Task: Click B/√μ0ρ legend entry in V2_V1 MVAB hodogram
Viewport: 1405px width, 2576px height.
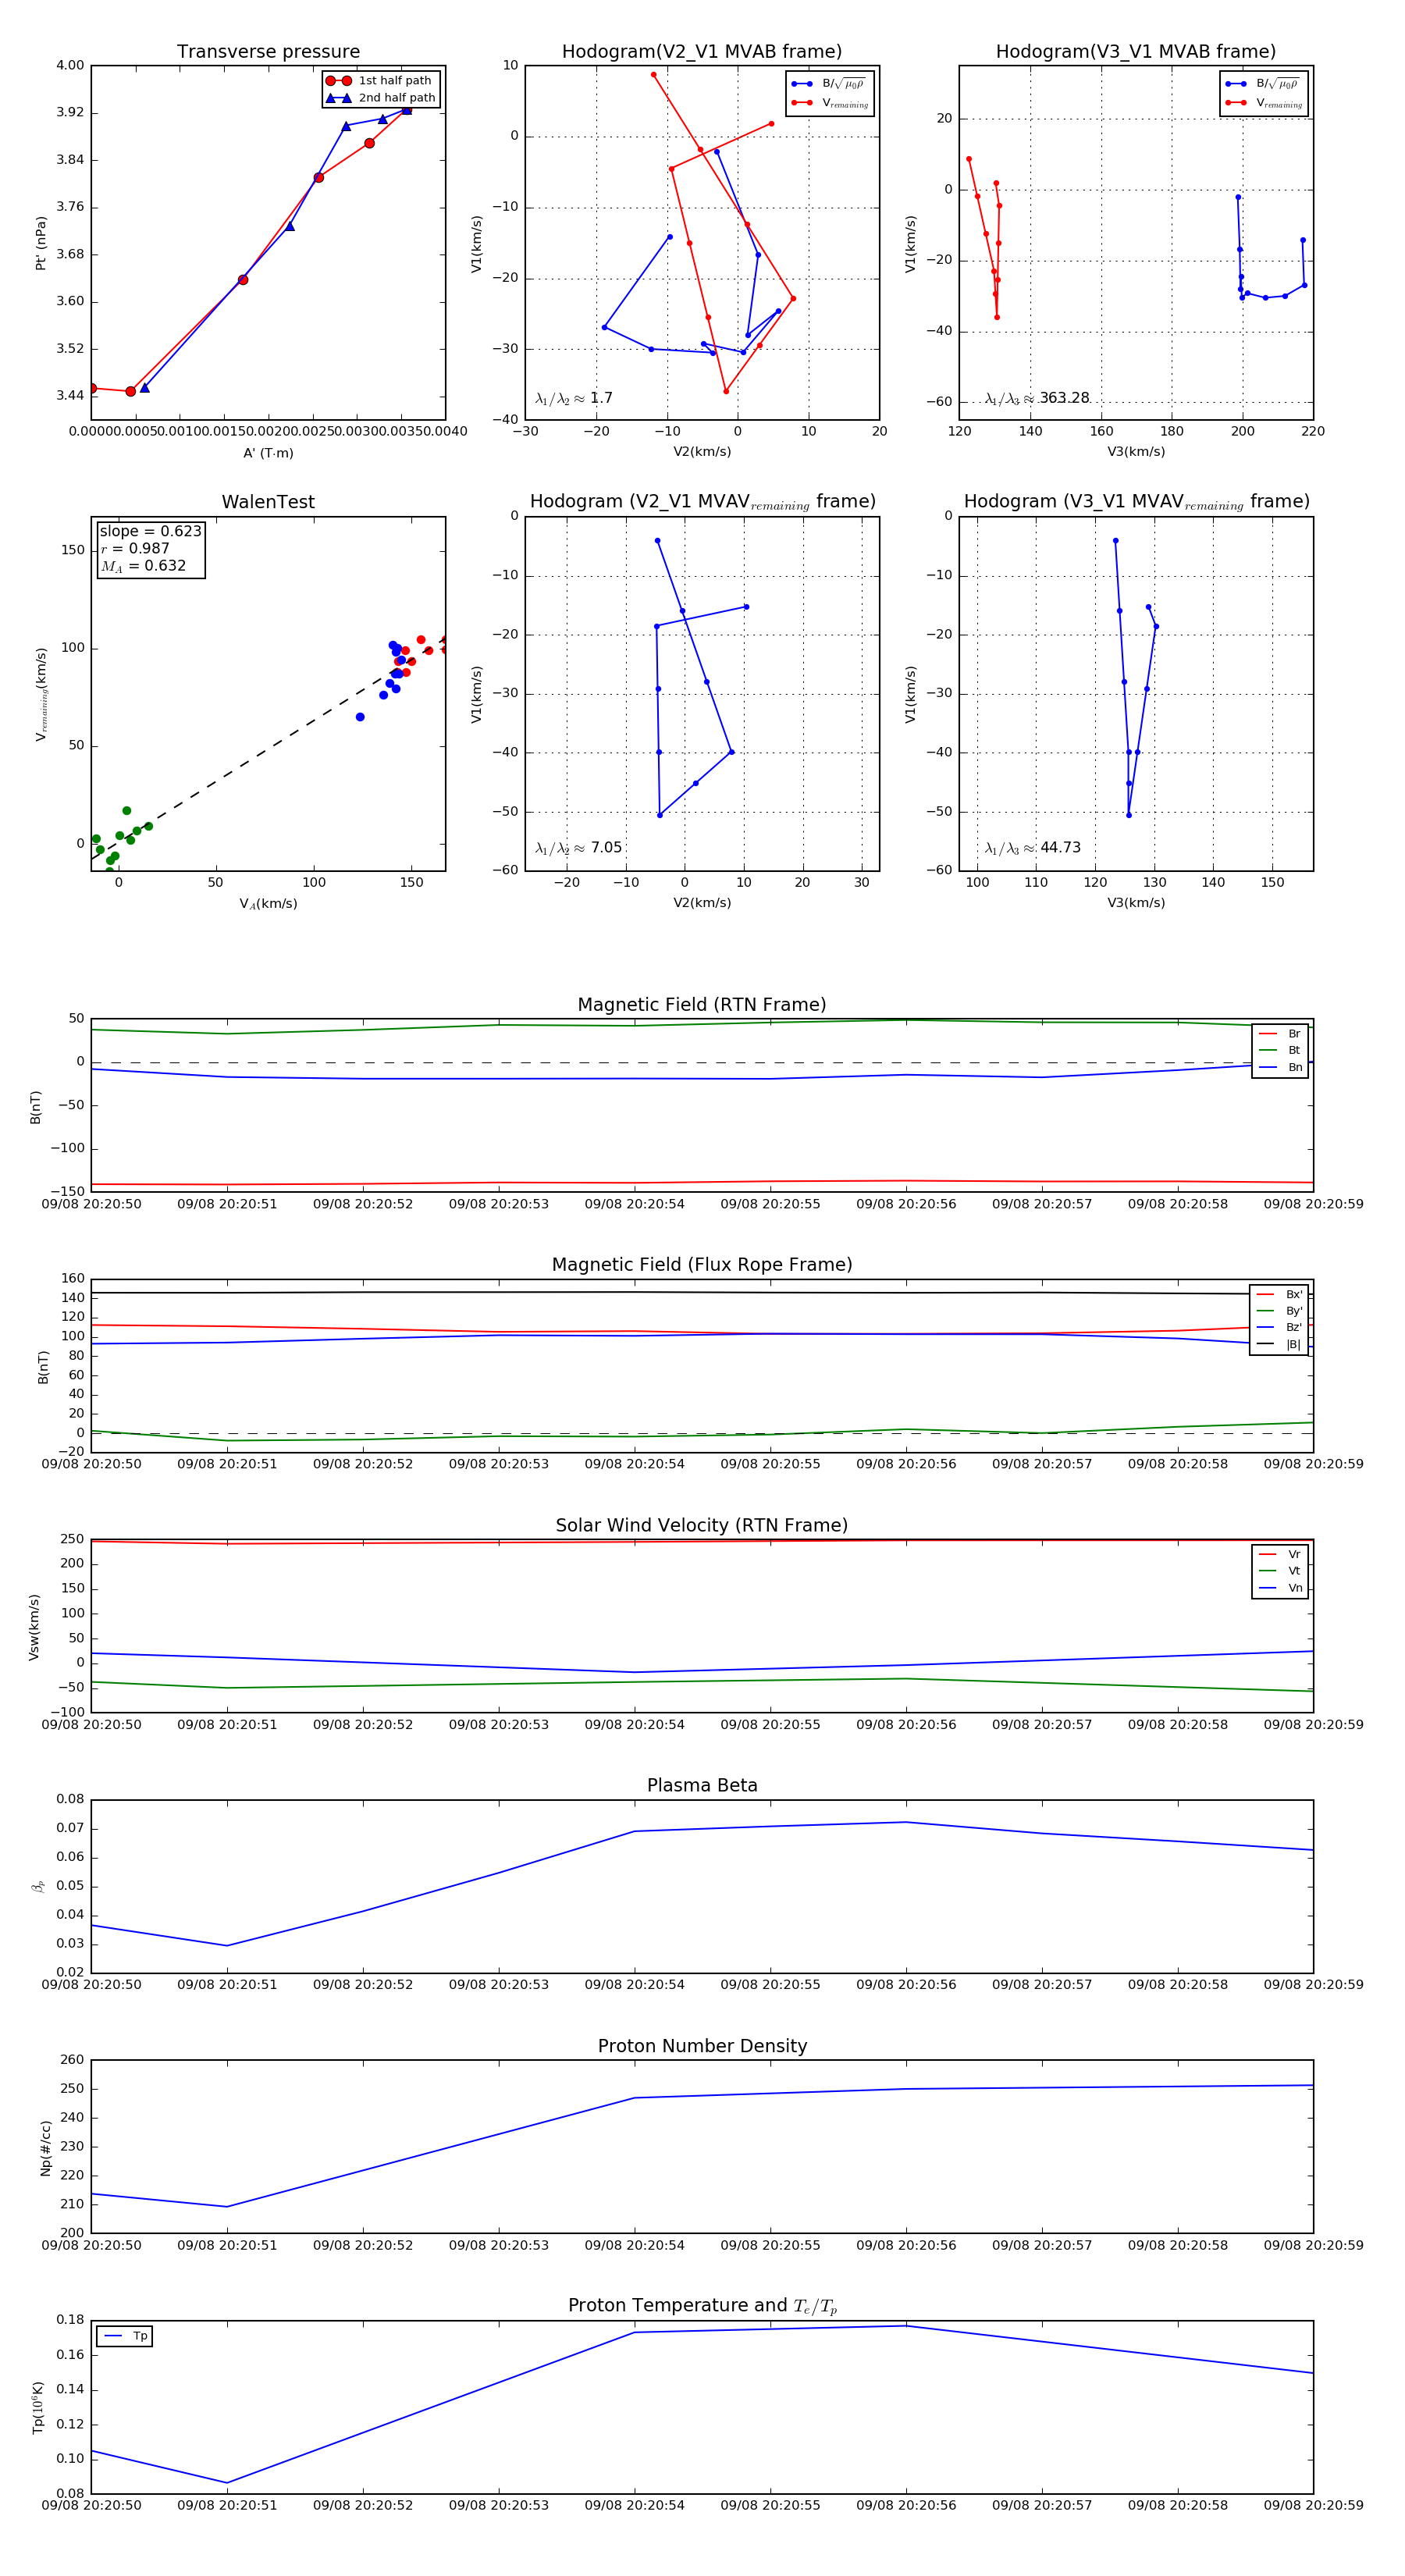Action: pos(830,84)
